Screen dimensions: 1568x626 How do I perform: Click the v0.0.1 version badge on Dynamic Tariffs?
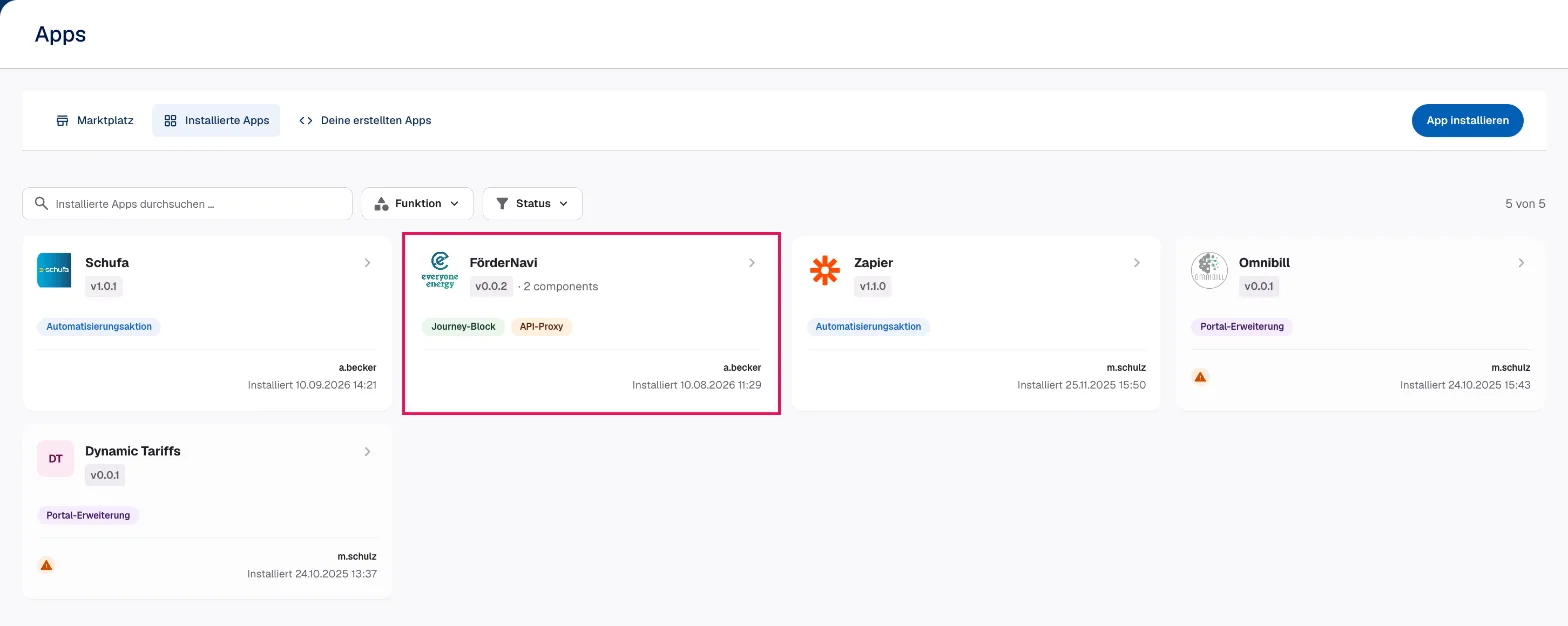pos(105,476)
